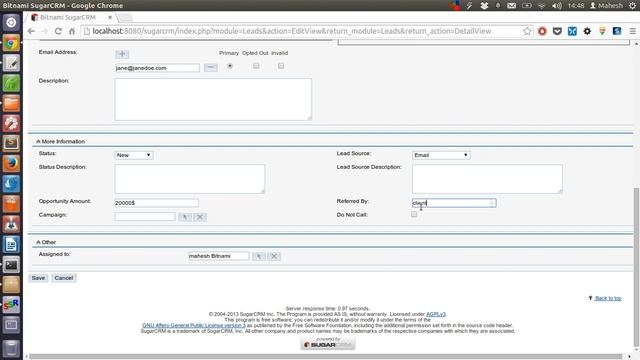
Task: Open Terminal from Ubuntu dock
Action: click(x=11, y=264)
